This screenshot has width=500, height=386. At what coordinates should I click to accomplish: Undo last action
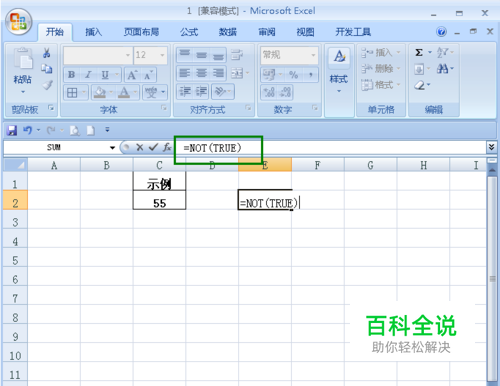(28, 130)
